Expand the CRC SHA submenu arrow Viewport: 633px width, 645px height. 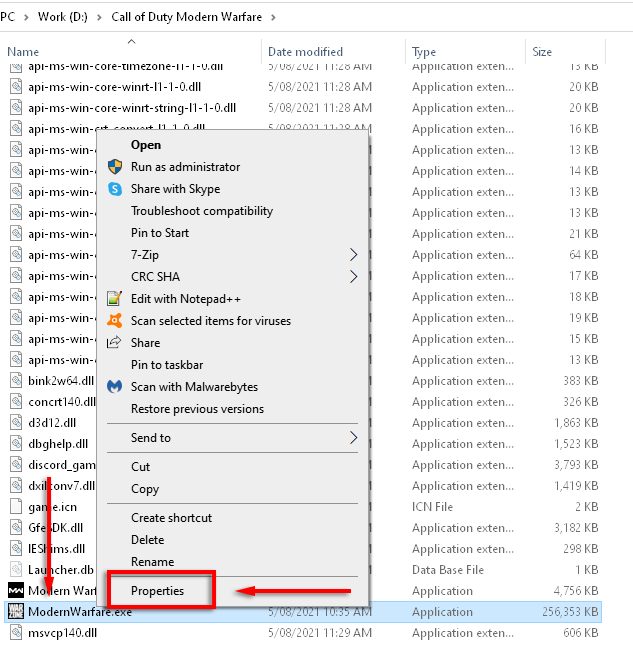click(353, 277)
